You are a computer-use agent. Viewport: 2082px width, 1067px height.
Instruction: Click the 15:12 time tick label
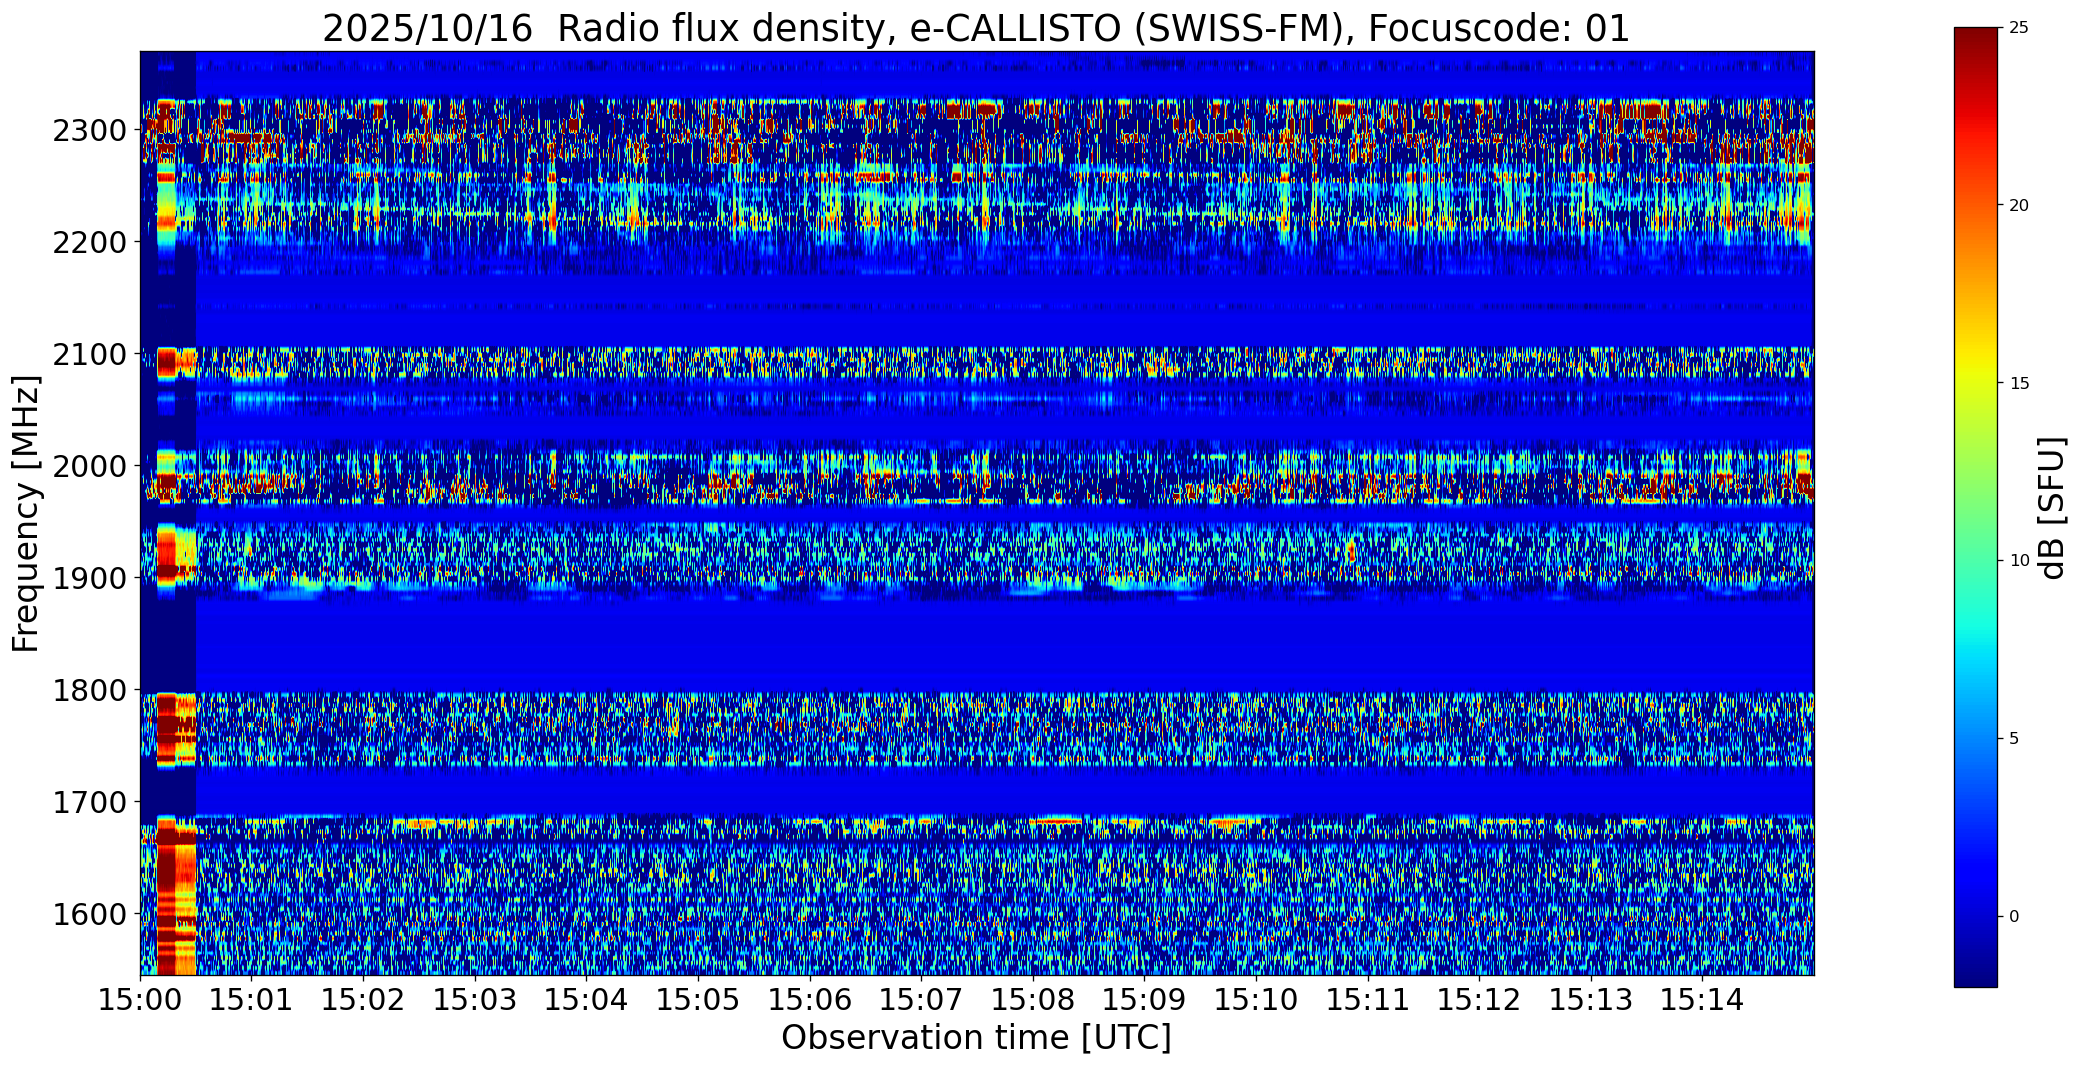[1479, 999]
